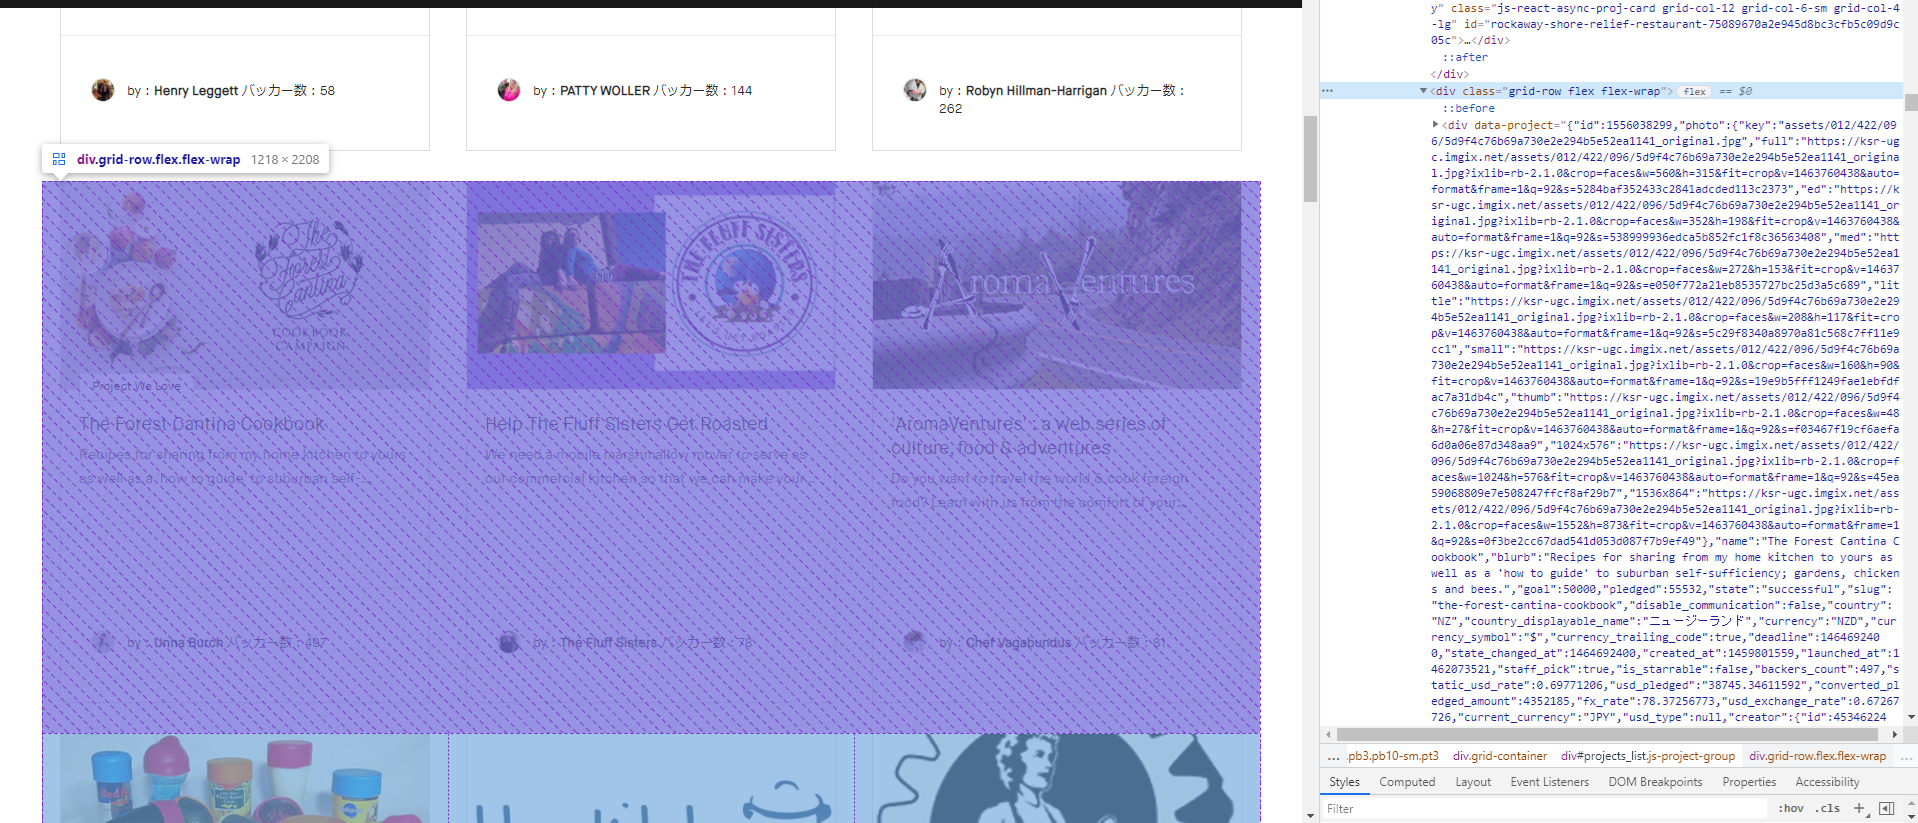Viewport: 1918px width, 823px height.
Task: Open the Properties tab
Action: (x=1749, y=782)
